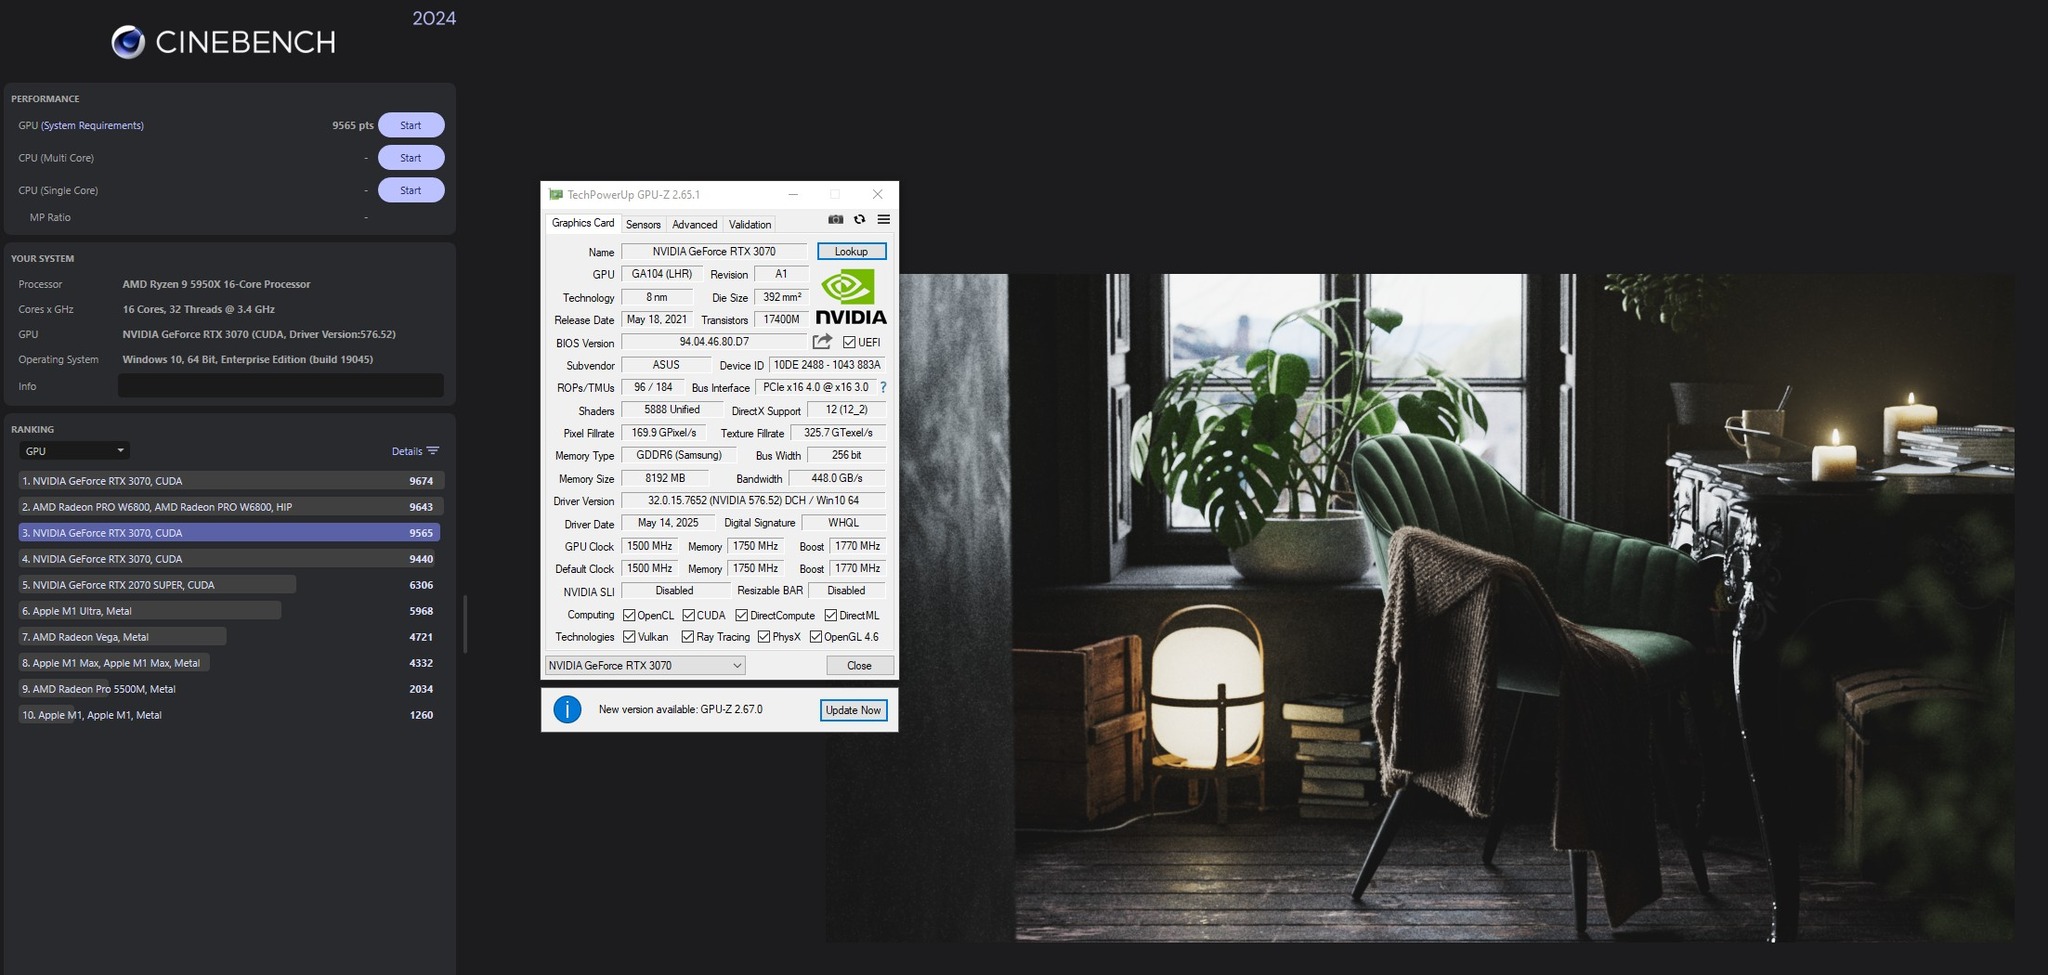The image size is (2048, 975).
Task: Select the AMD Radeon Pro 5500M ranking row
Action: 230,689
